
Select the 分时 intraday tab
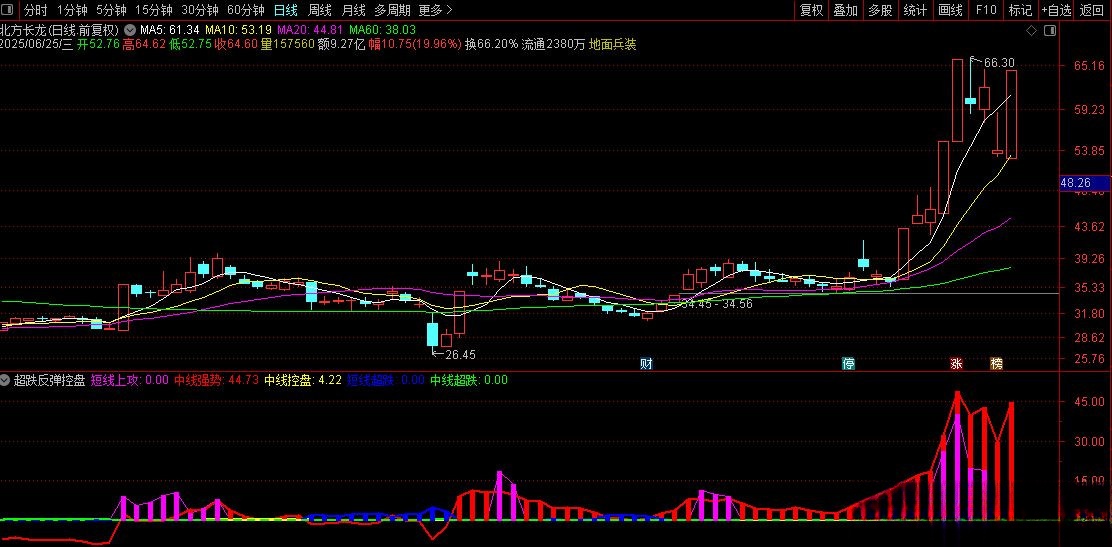pyautogui.click(x=35, y=10)
